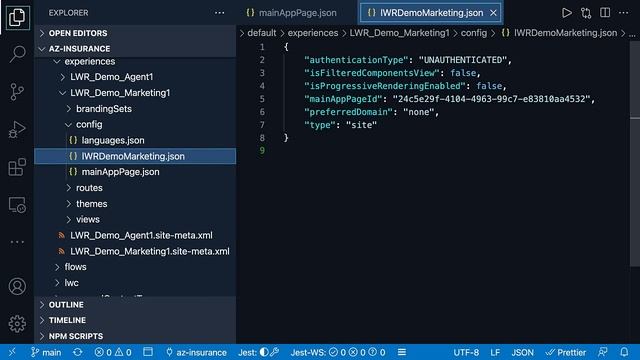
Task: Click the Jest status indicator
Action: (x=258, y=352)
